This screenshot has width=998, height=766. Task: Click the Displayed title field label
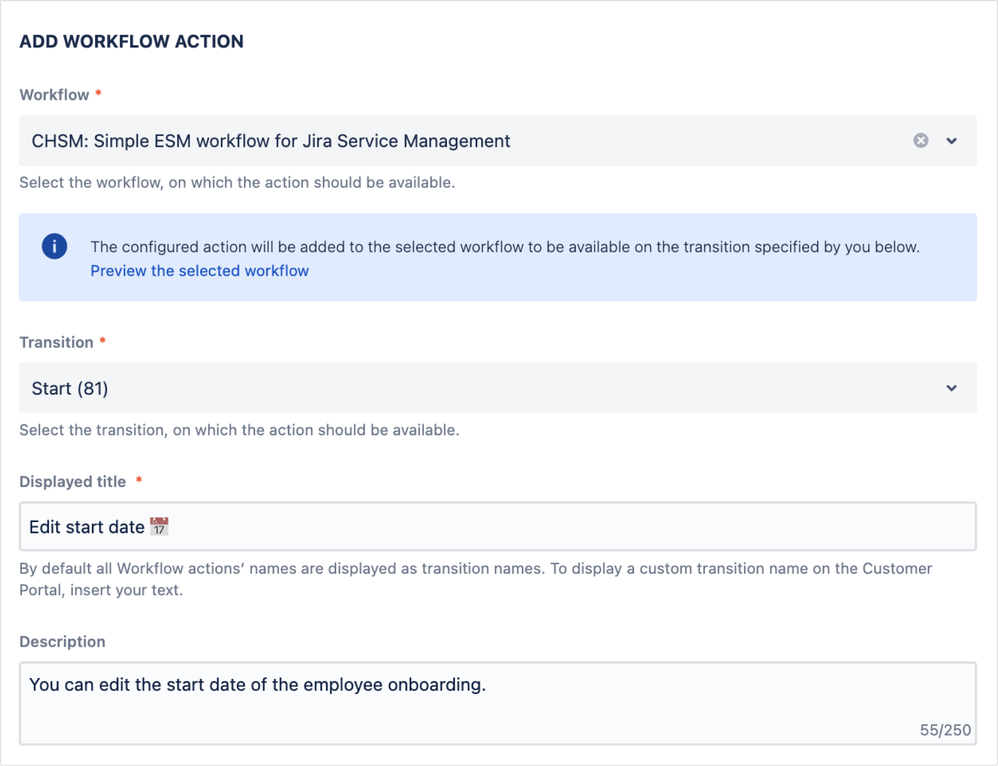(72, 482)
